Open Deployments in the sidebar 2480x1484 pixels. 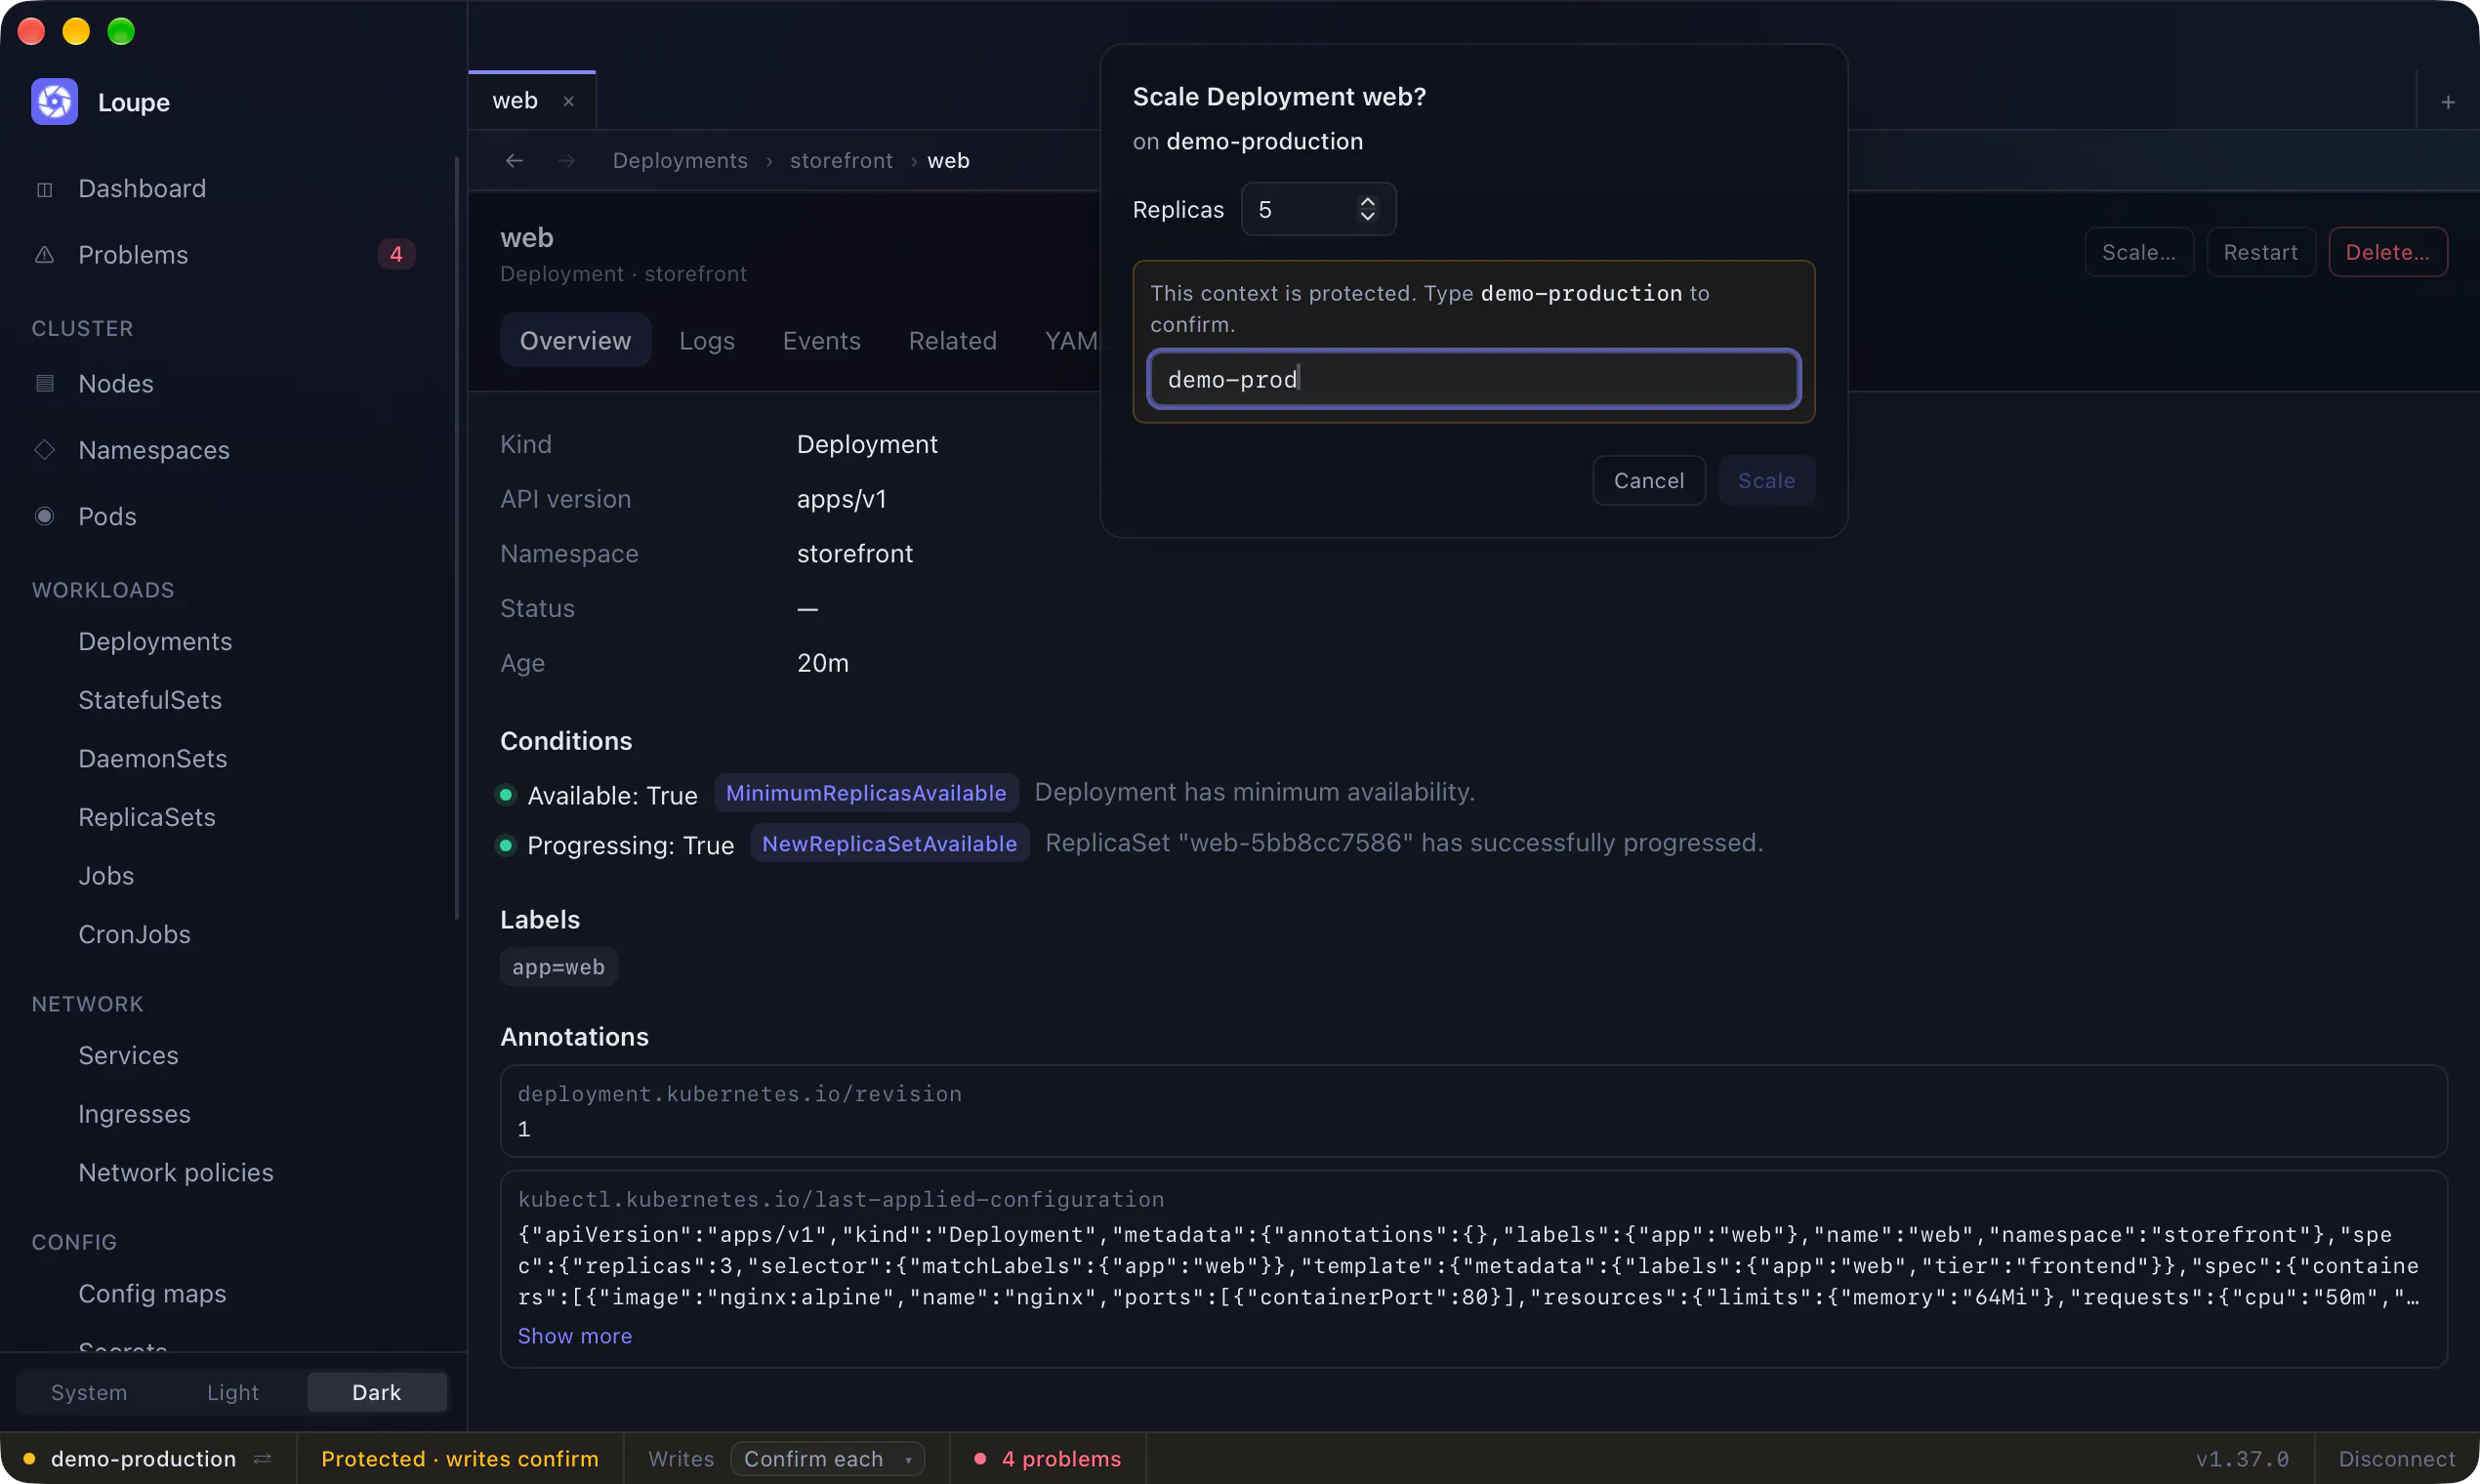[x=155, y=641]
